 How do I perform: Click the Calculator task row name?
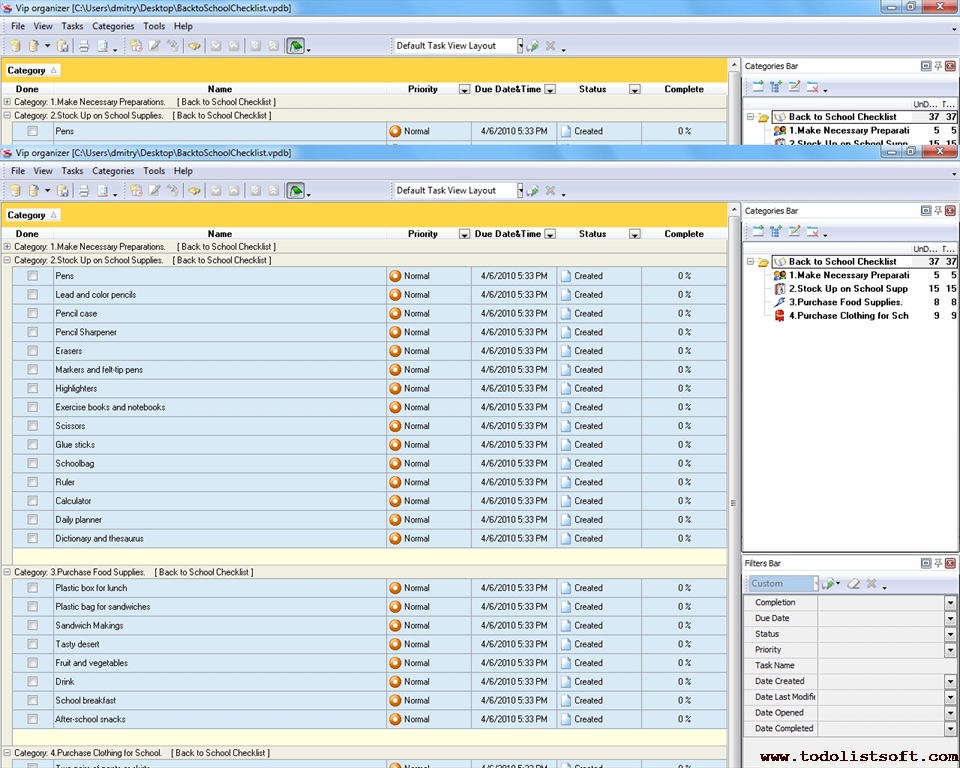(73, 501)
